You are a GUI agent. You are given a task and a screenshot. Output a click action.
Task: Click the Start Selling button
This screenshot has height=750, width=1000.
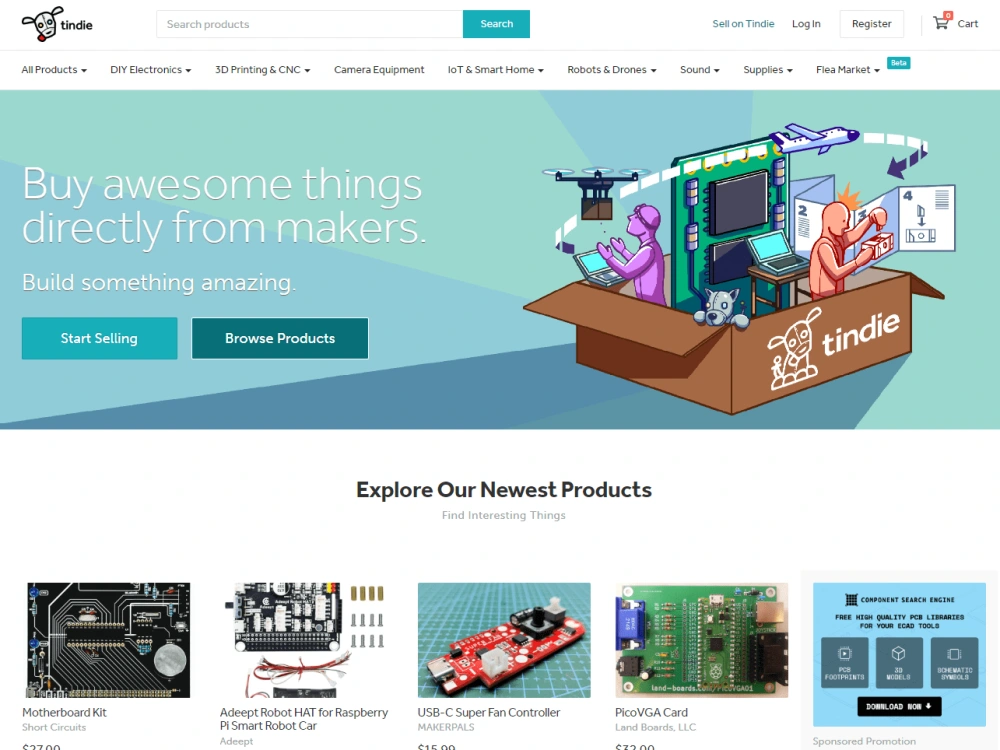(x=99, y=338)
